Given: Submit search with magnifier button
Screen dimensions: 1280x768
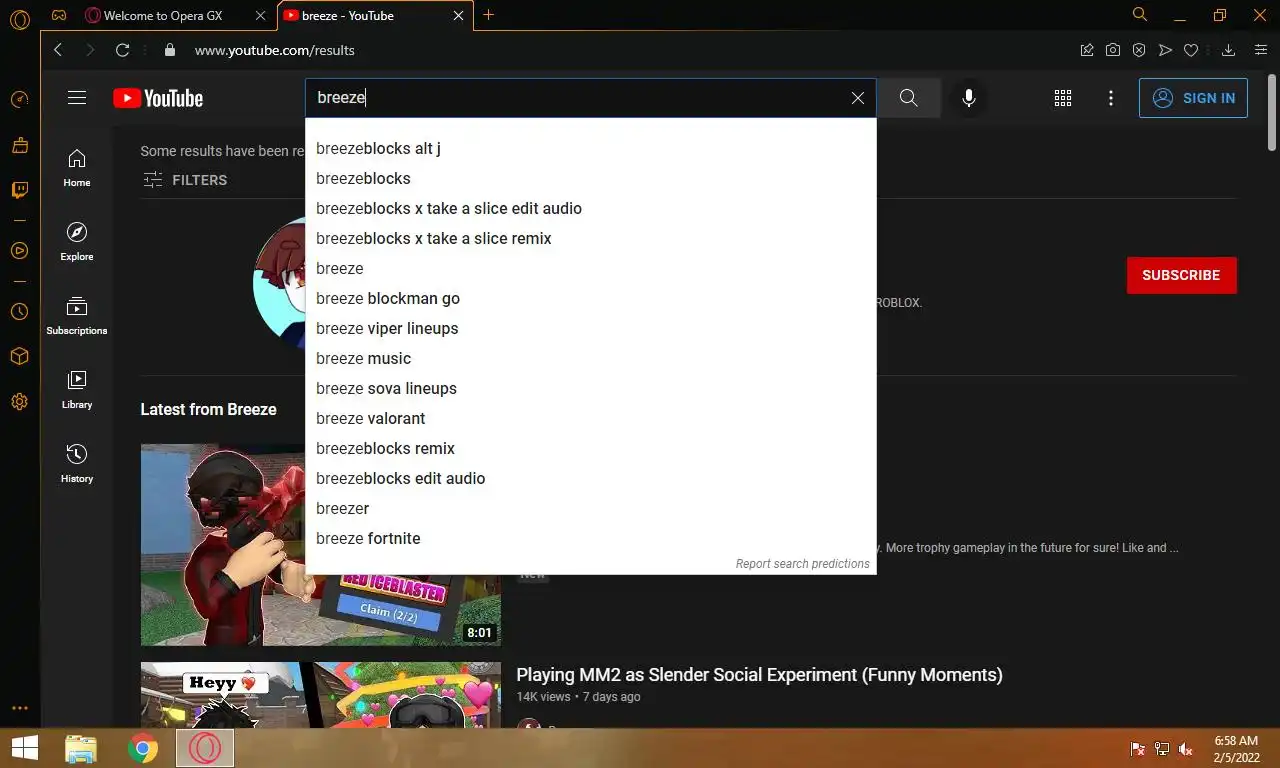Looking at the screenshot, I should point(908,98).
